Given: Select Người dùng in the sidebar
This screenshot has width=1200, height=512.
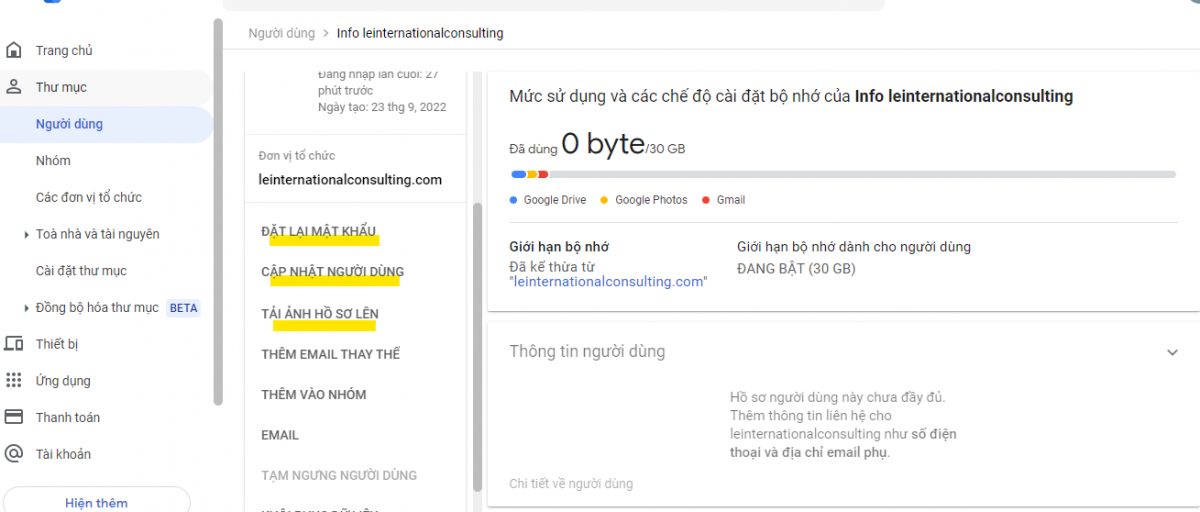Looking at the screenshot, I should (69, 124).
